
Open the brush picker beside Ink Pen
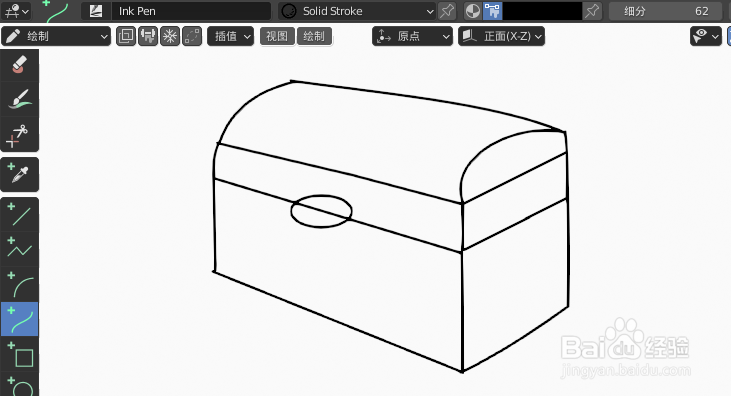coord(96,11)
